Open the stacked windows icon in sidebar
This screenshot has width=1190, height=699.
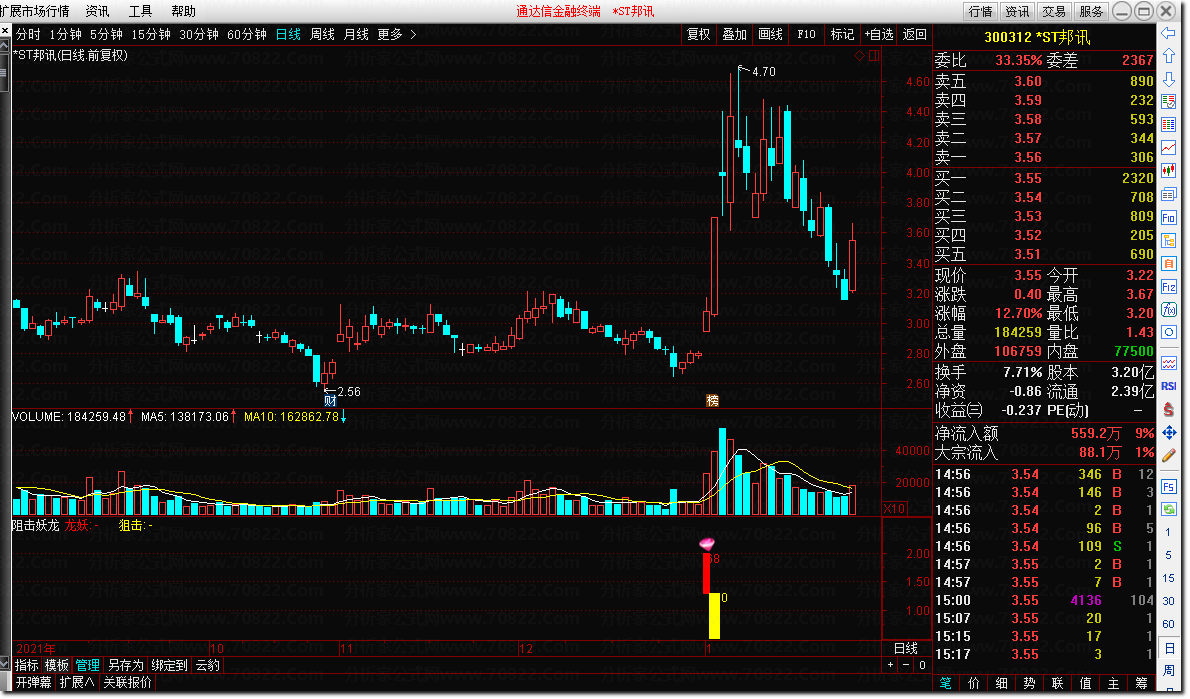(x=1169, y=194)
